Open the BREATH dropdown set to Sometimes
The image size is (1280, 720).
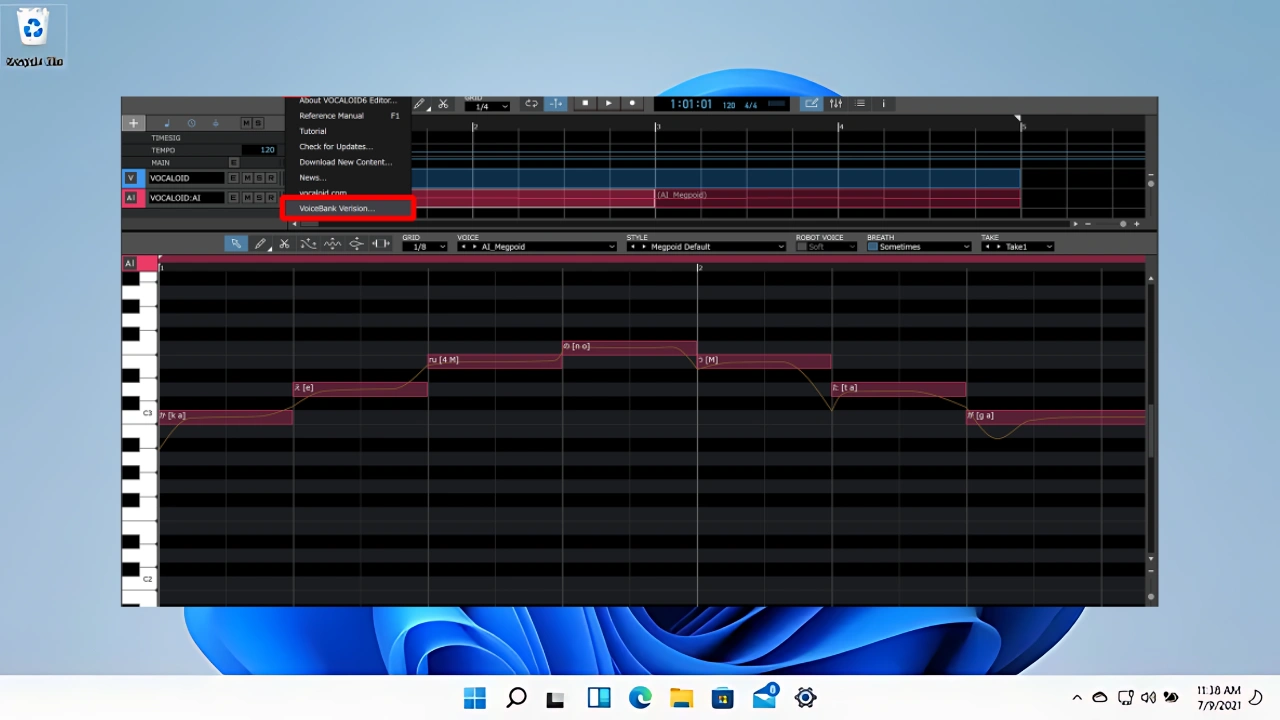pyautogui.click(x=919, y=247)
